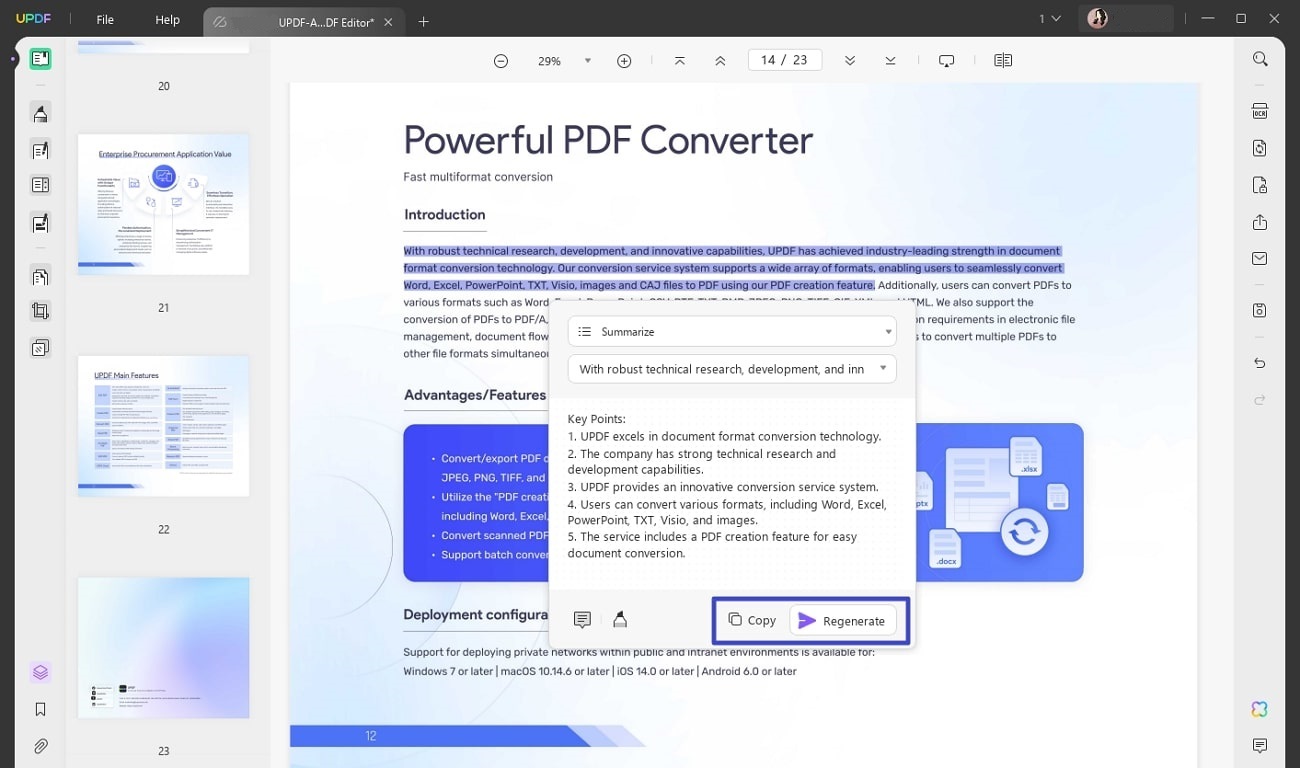The width and height of the screenshot is (1300, 768).
Task: Open the Organize Pages tool
Action: (x=40, y=276)
